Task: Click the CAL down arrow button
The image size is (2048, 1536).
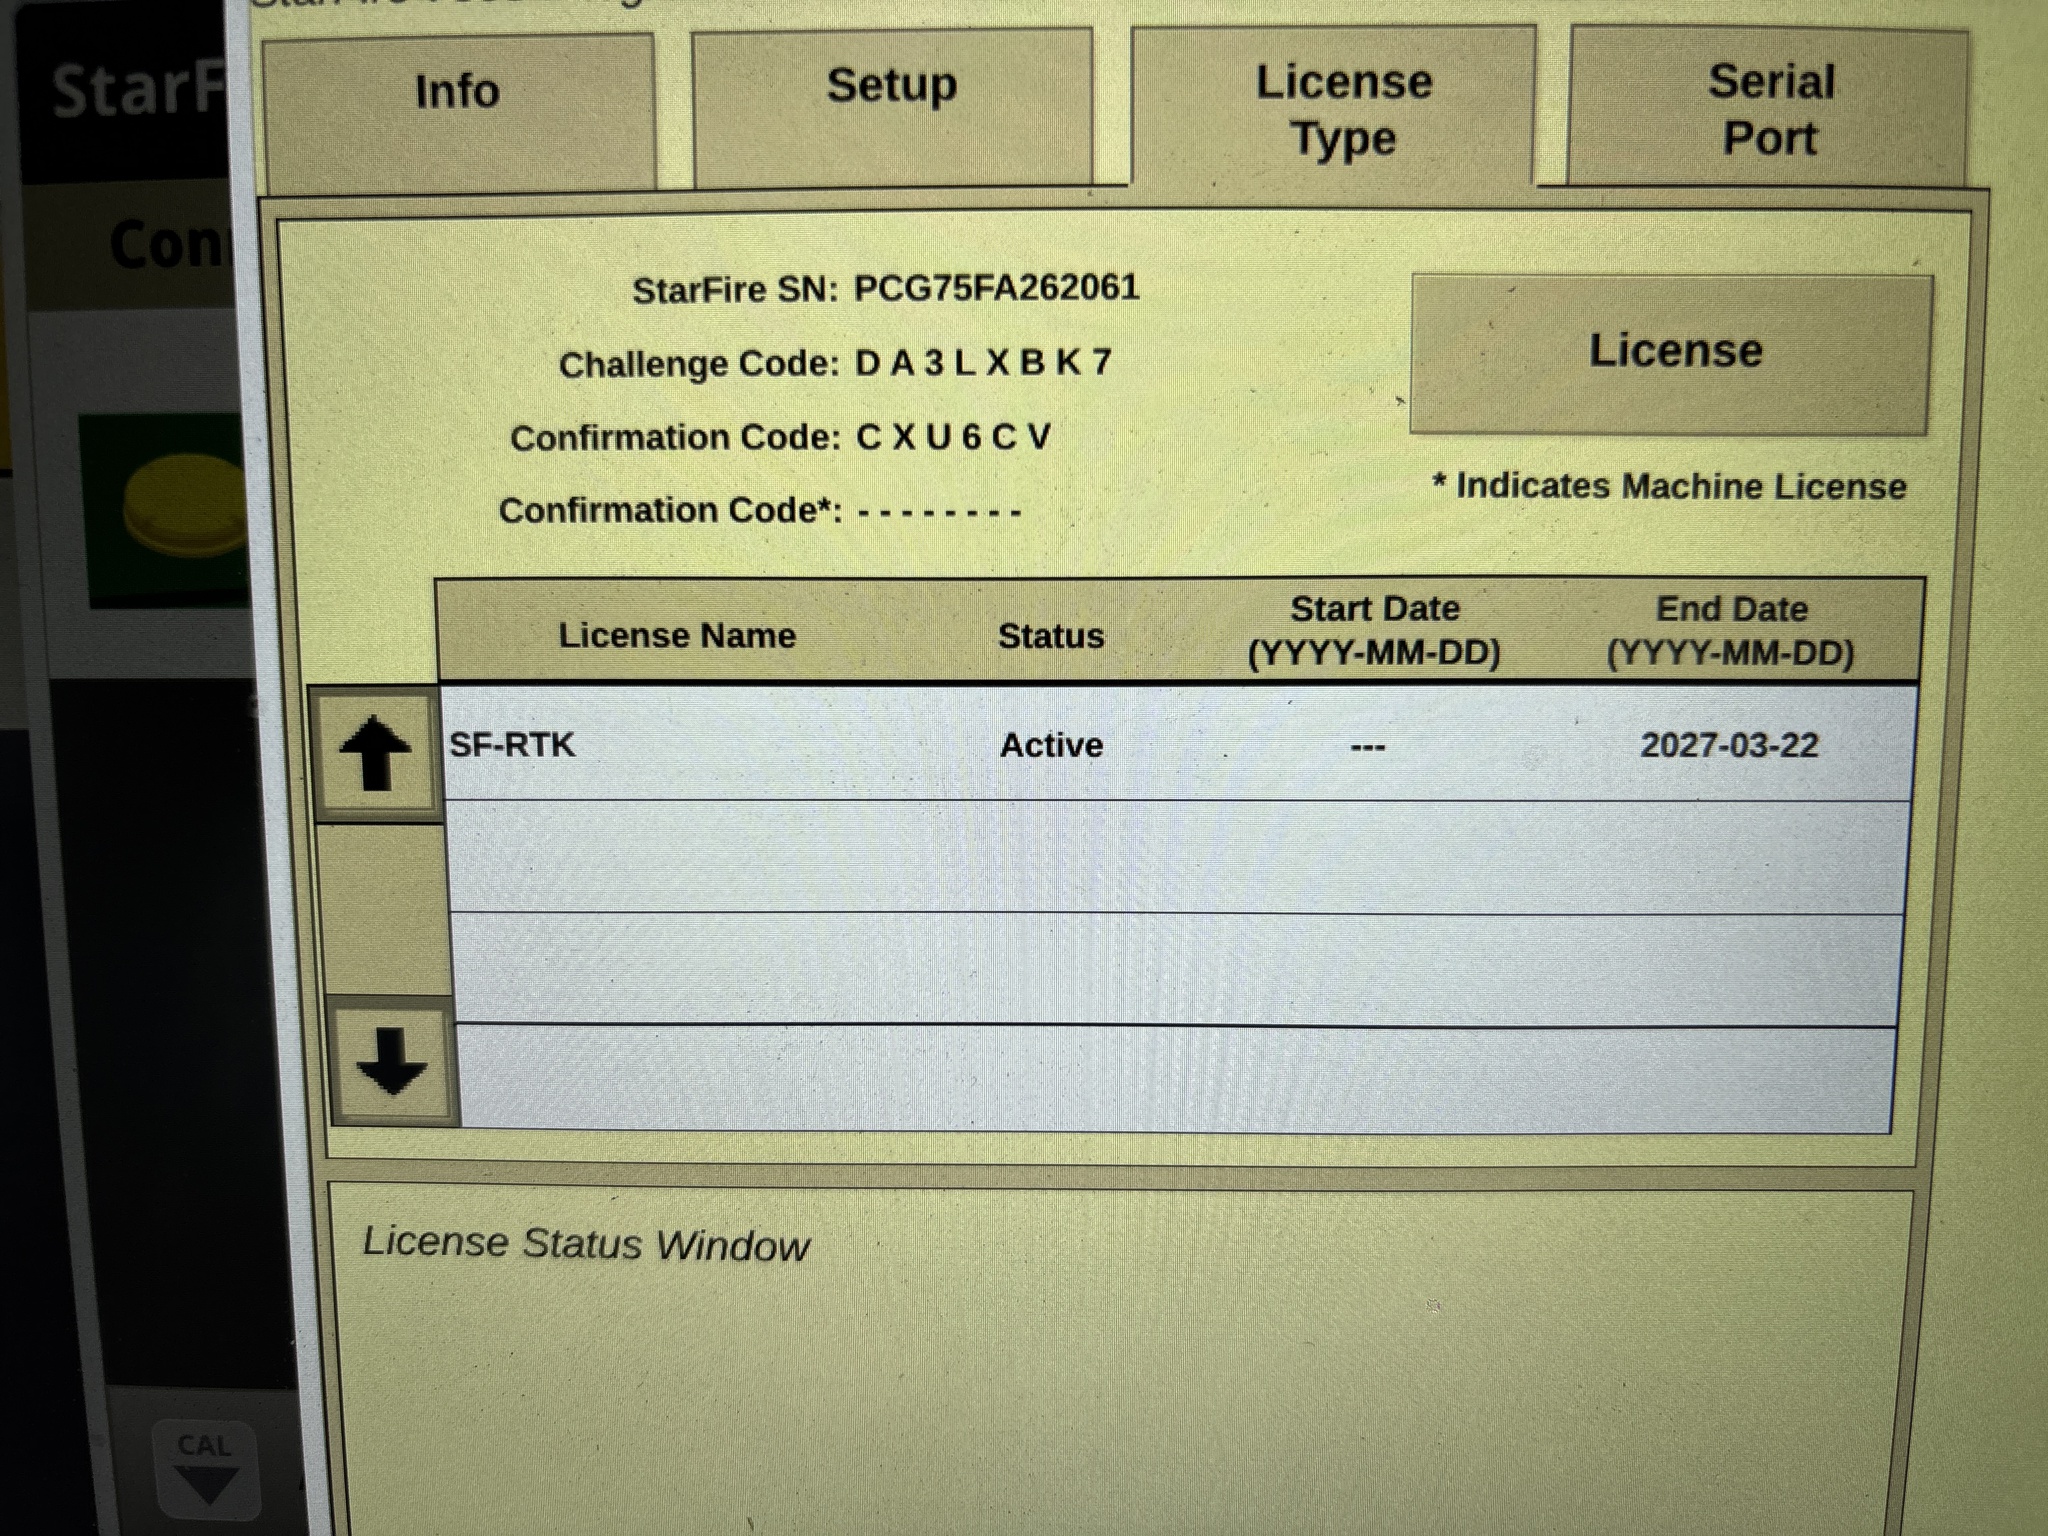Action: click(205, 1468)
